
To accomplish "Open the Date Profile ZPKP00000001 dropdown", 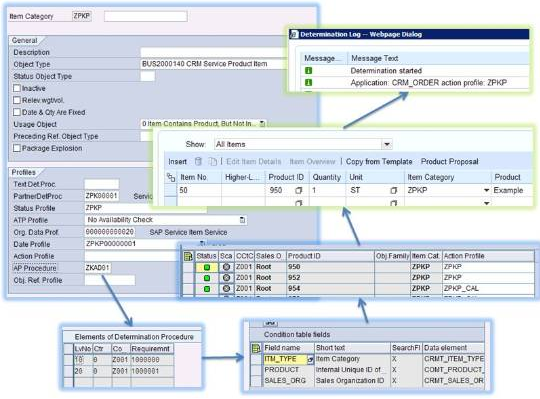I will (x=202, y=244).
